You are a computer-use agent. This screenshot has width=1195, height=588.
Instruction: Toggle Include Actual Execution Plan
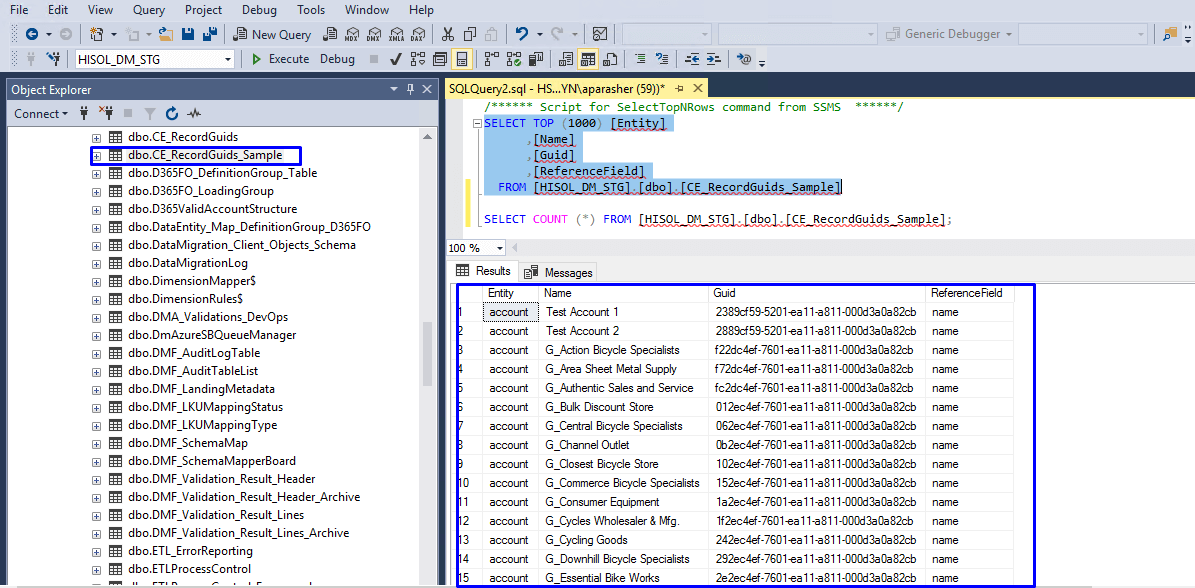click(x=492, y=59)
